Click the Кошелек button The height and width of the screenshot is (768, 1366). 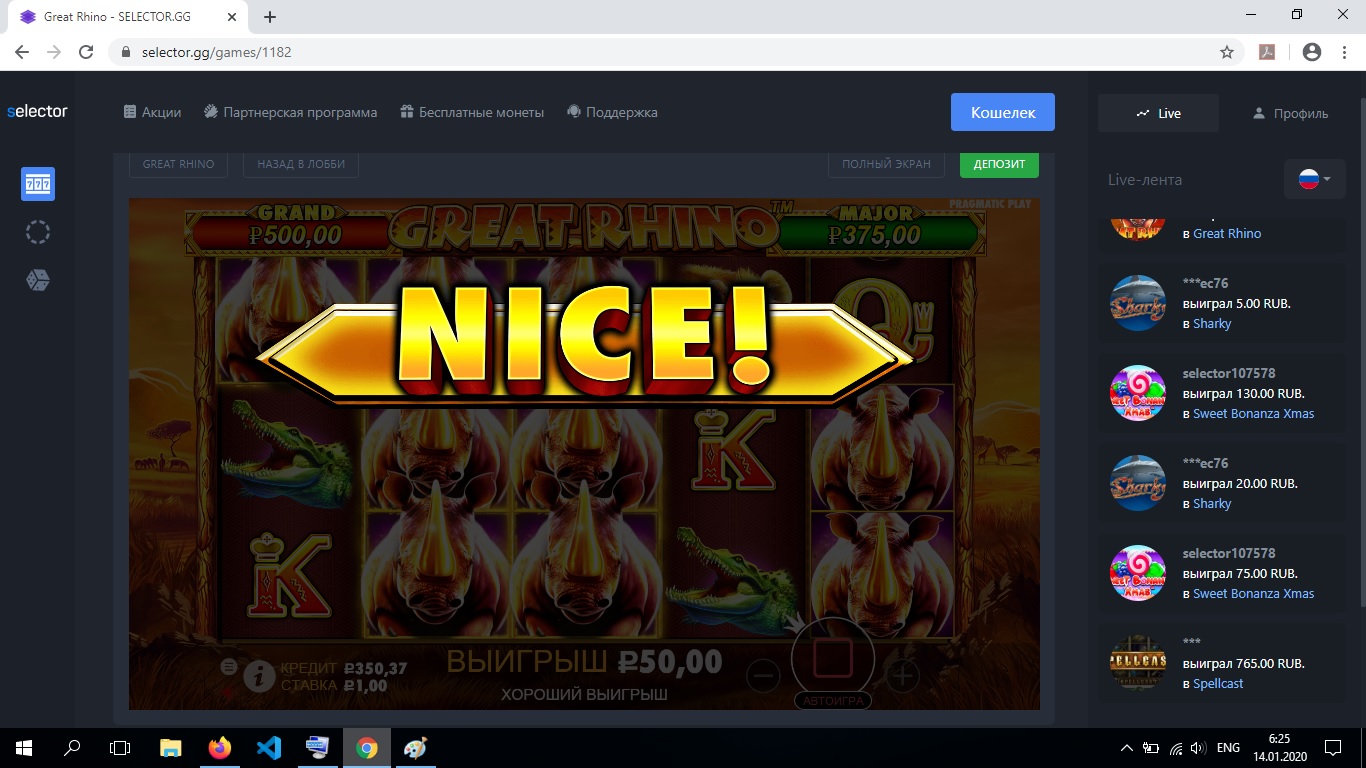pyautogui.click(x=1002, y=112)
